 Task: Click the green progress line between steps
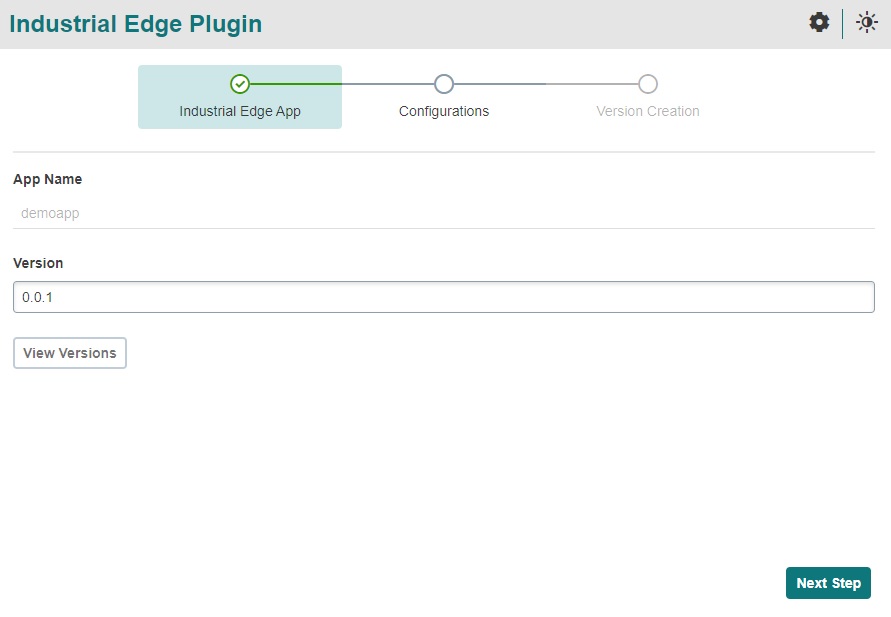[340, 84]
